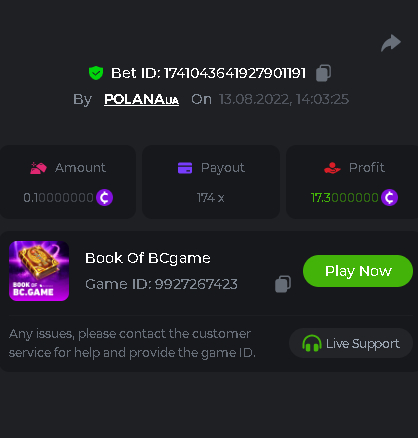Click the purple Payout card icon

pyautogui.click(x=185, y=168)
